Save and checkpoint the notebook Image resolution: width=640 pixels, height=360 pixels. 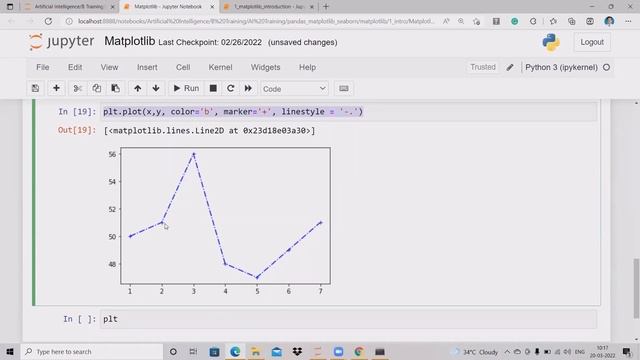36,89
